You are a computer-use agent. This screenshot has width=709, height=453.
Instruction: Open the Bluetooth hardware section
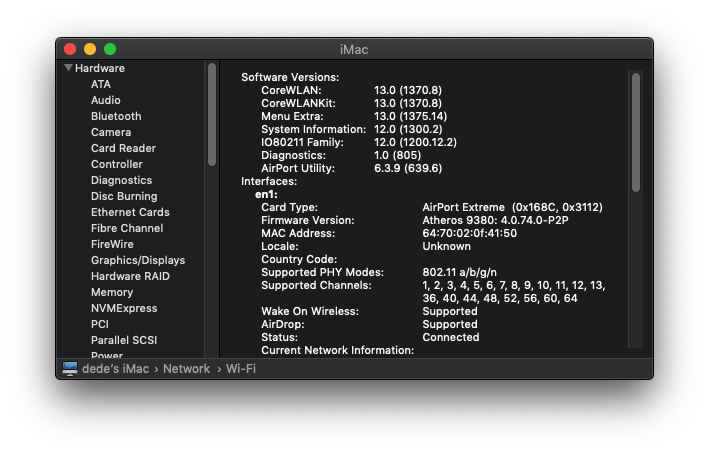tap(116, 116)
